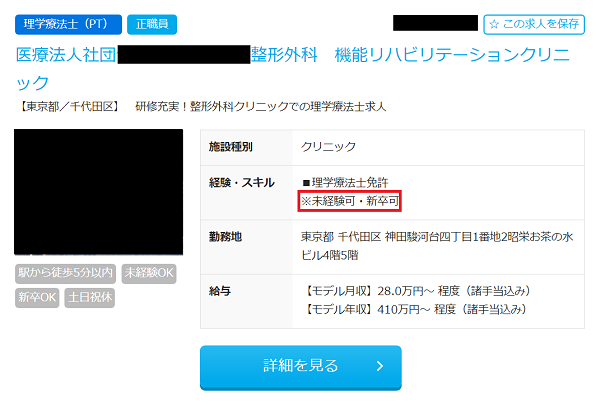Screen dimensions: 600x403
Task: Select the 理学療法士（PT） job category tag
Action: [x=69, y=23]
